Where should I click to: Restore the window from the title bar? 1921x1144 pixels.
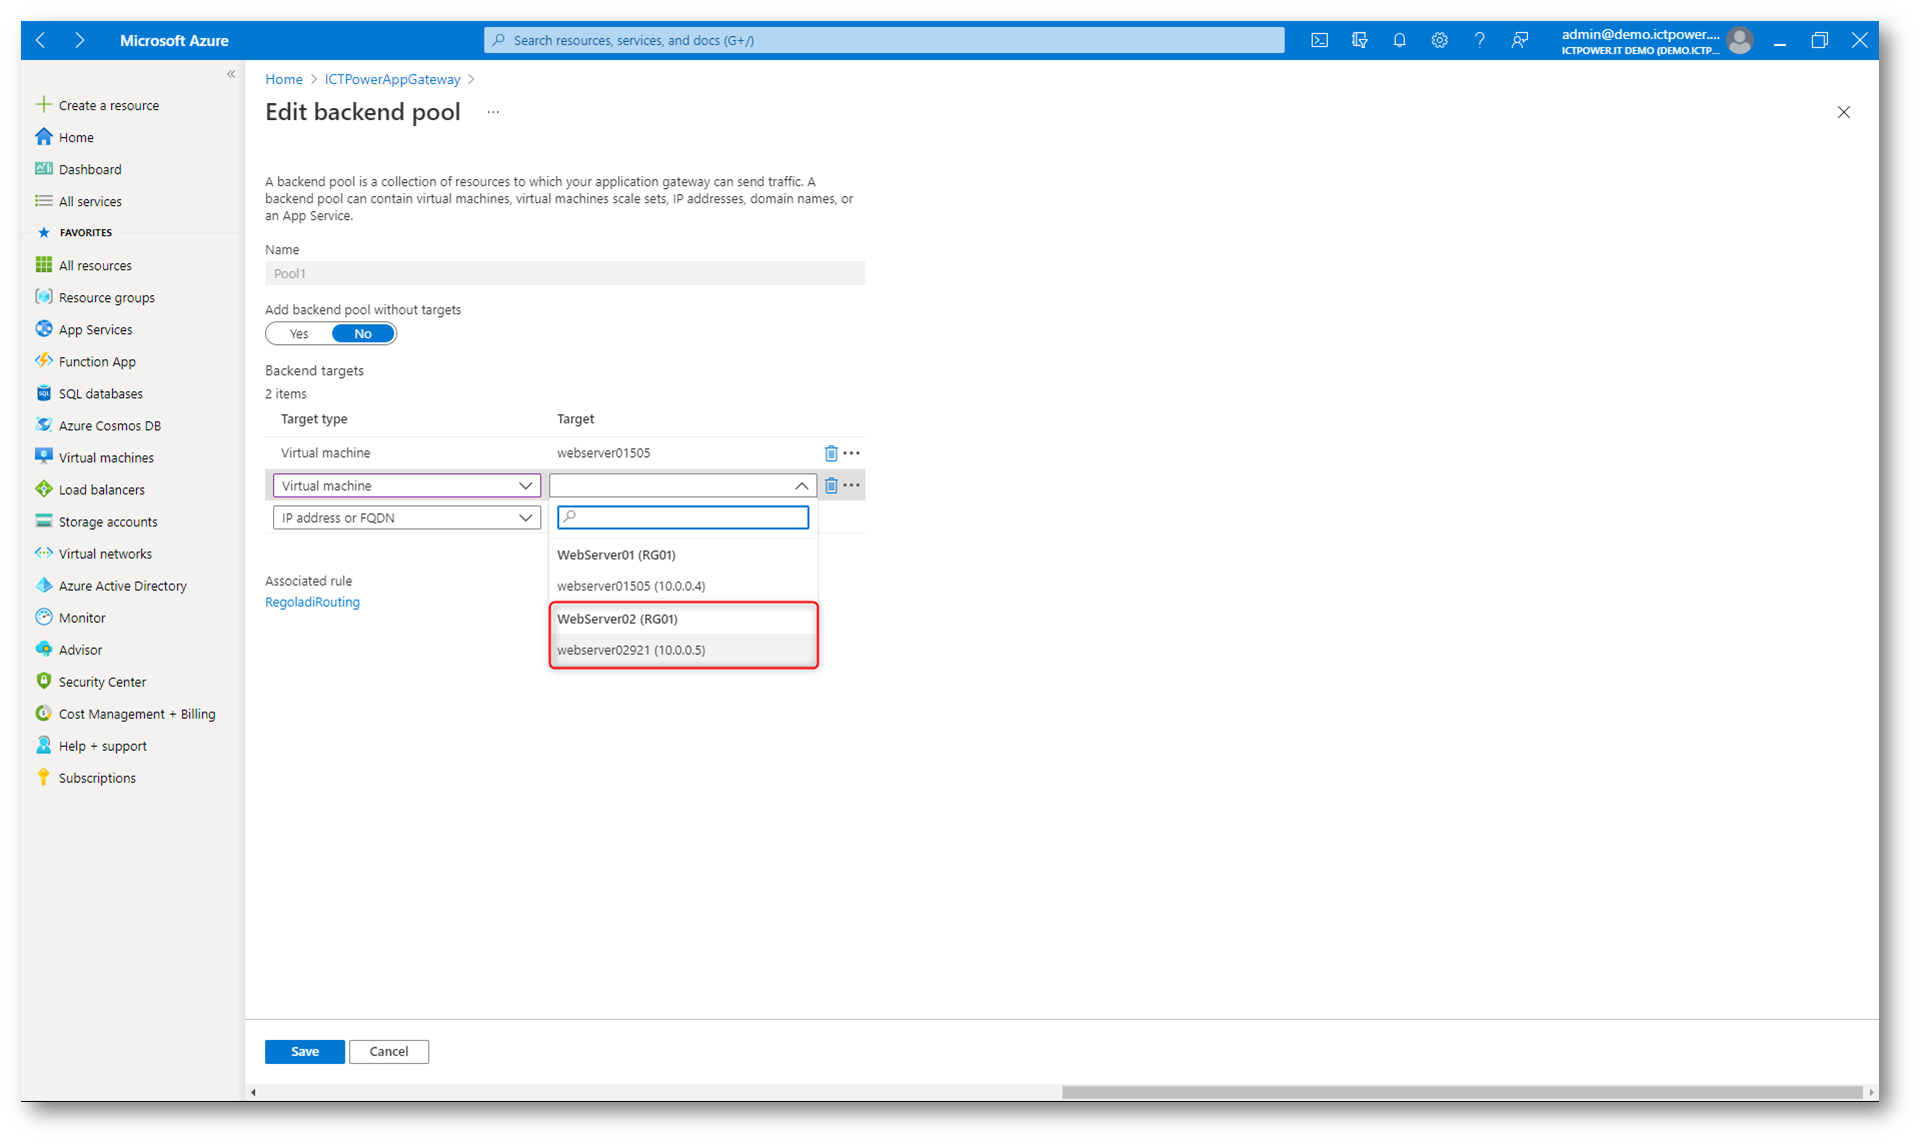[1819, 40]
